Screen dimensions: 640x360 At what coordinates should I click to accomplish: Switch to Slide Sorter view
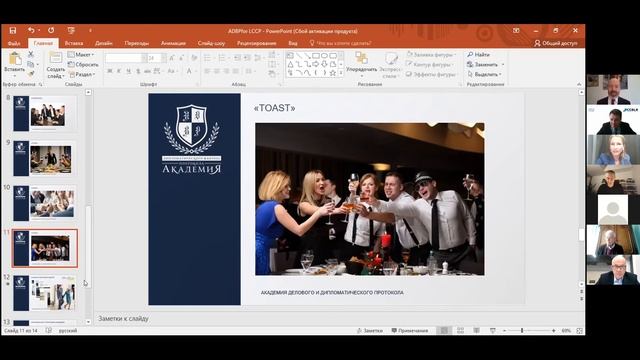pos(460,331)
